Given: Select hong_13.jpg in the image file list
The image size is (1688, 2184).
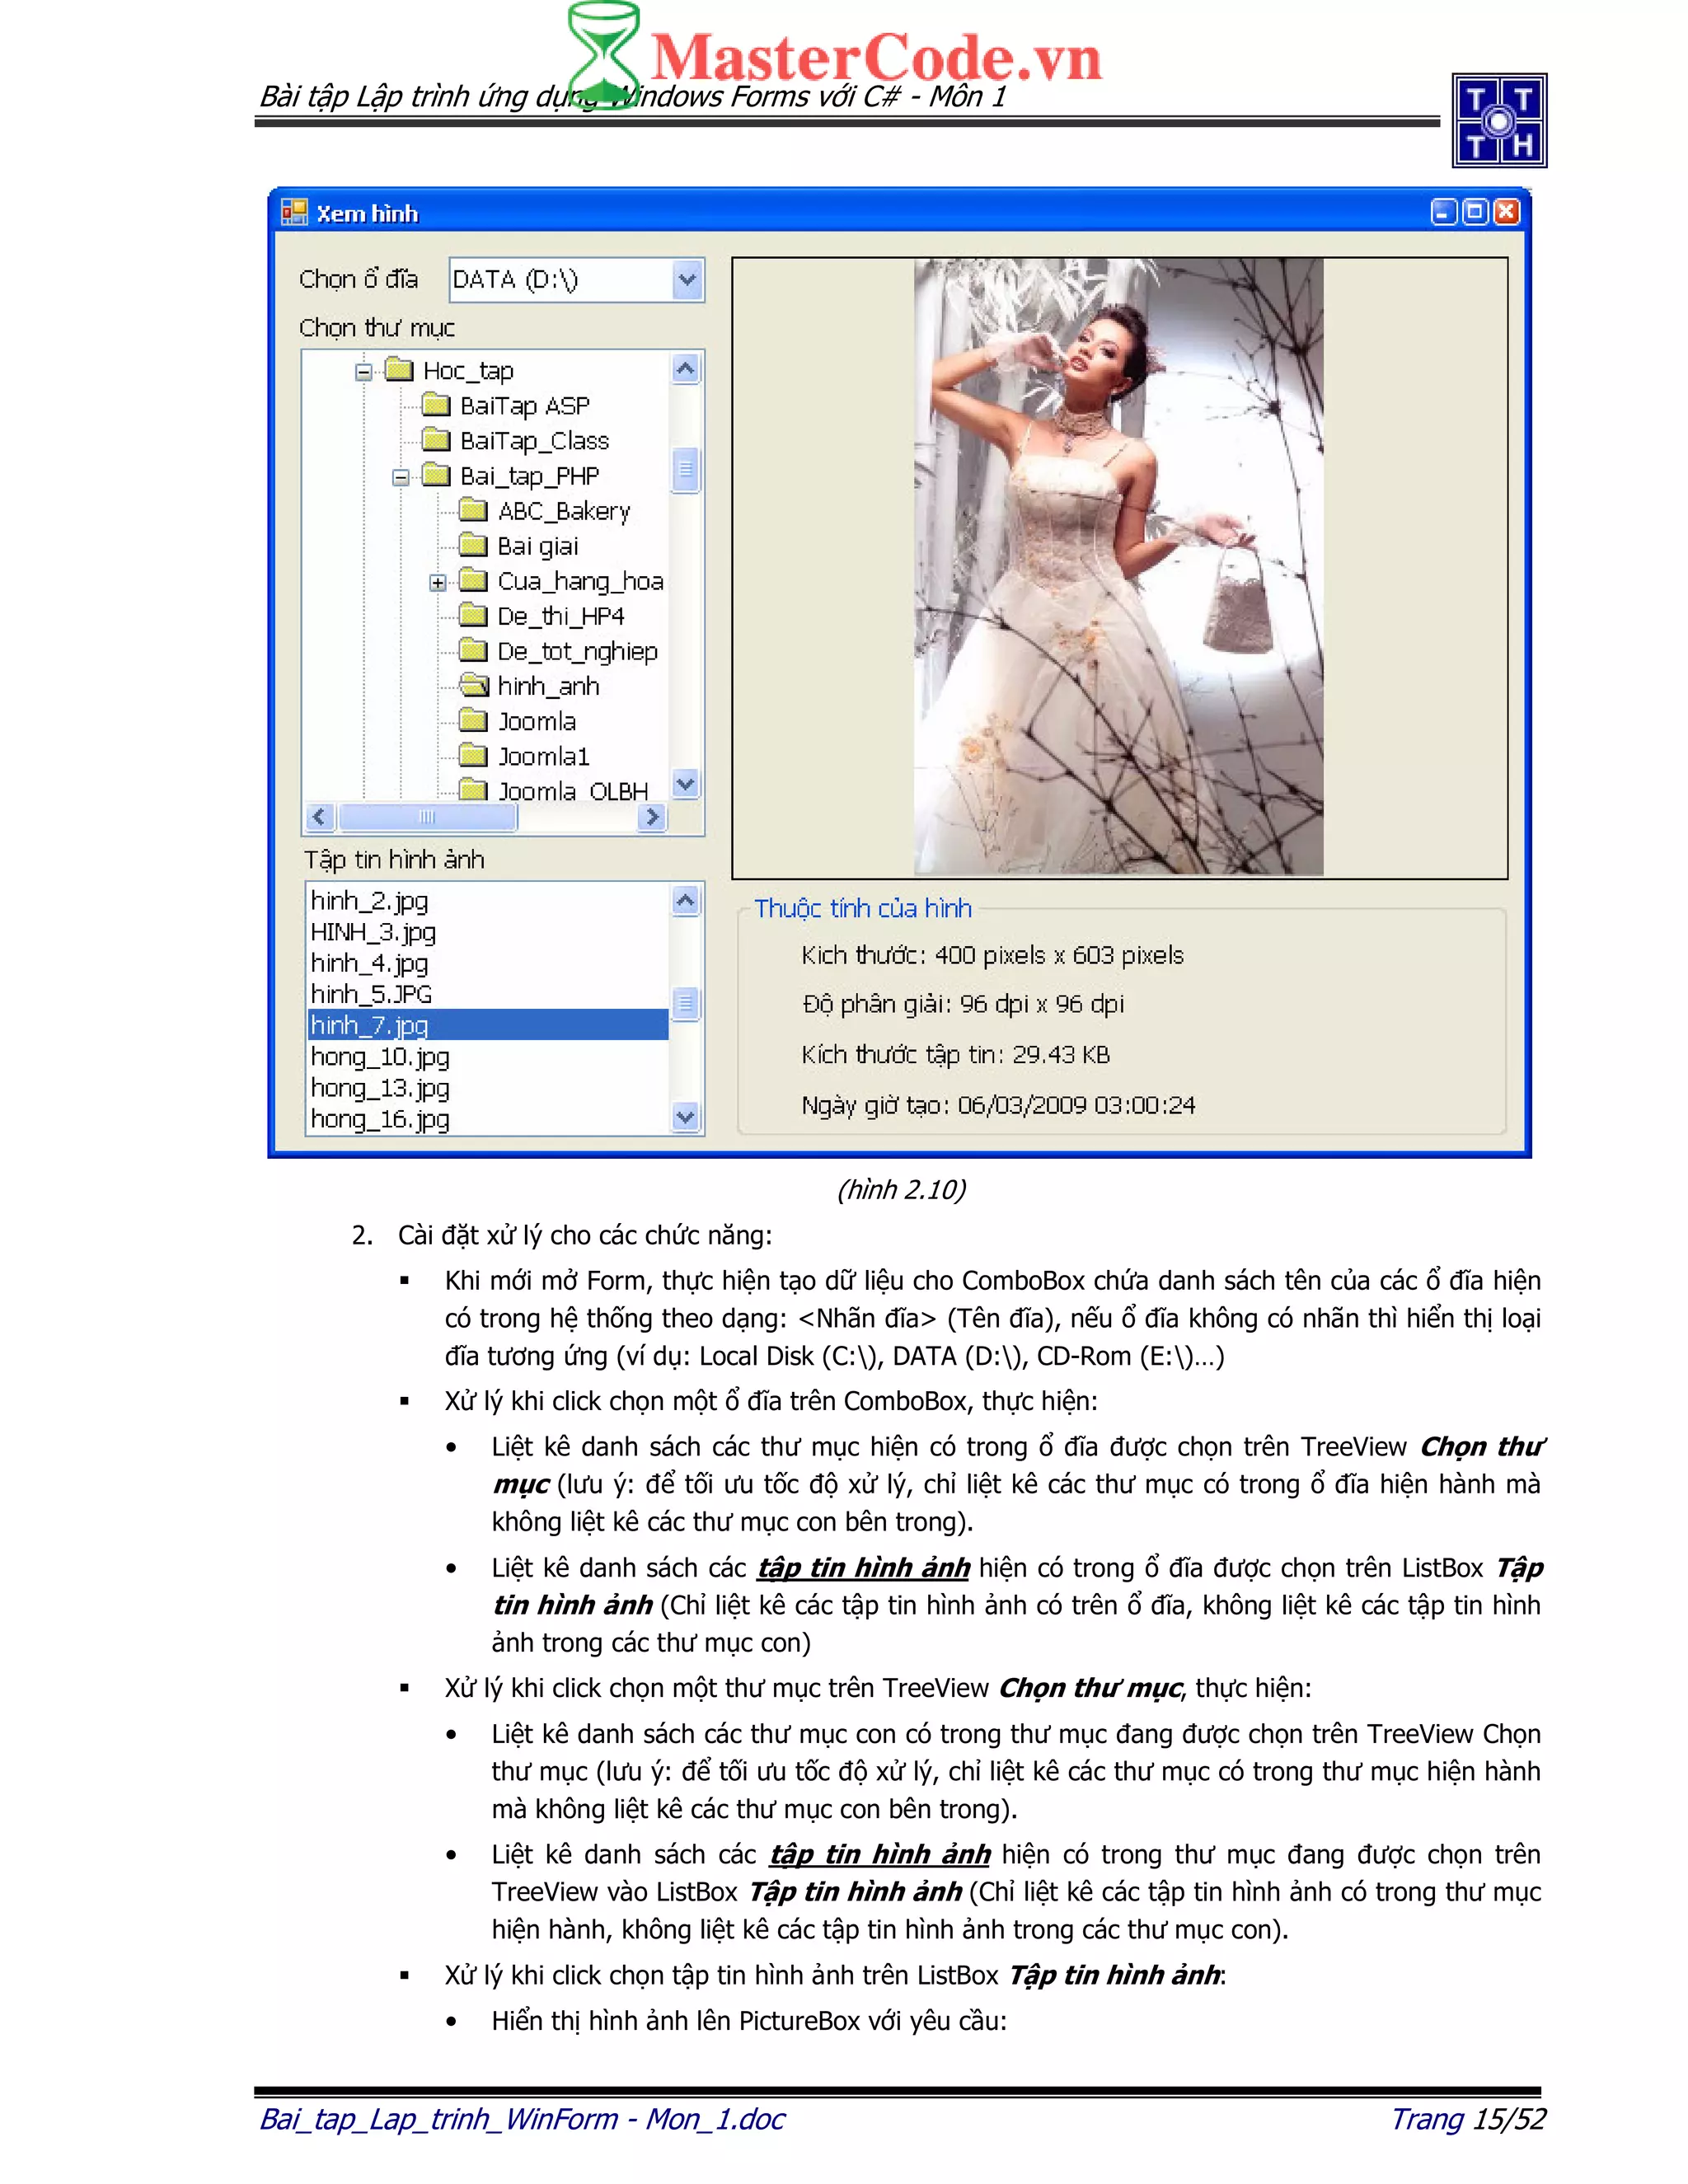Looking at the screenshot, I should 380,1088.
